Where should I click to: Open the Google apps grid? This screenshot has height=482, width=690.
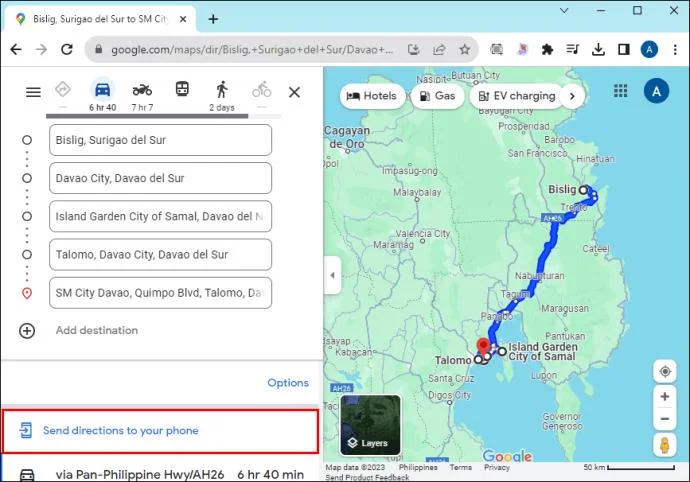(x=620, y=91)
